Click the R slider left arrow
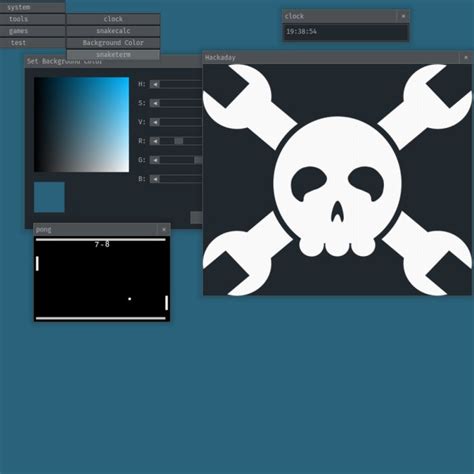The width and height of the screenshot is (474, 474). click(x=155, y=141)
